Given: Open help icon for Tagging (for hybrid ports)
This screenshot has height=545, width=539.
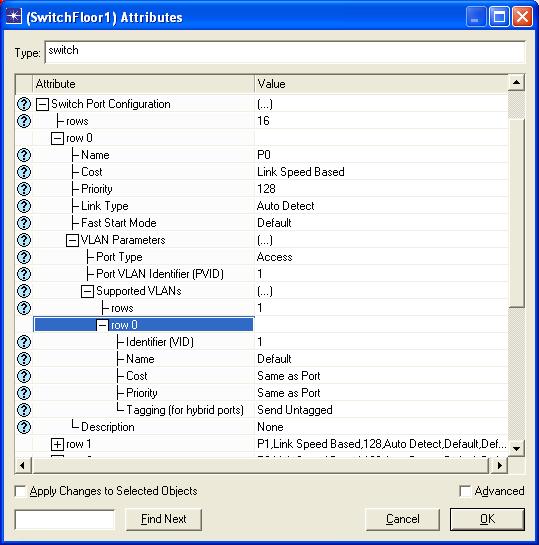Looking at the screenshot, I should (x=24, y=410).
